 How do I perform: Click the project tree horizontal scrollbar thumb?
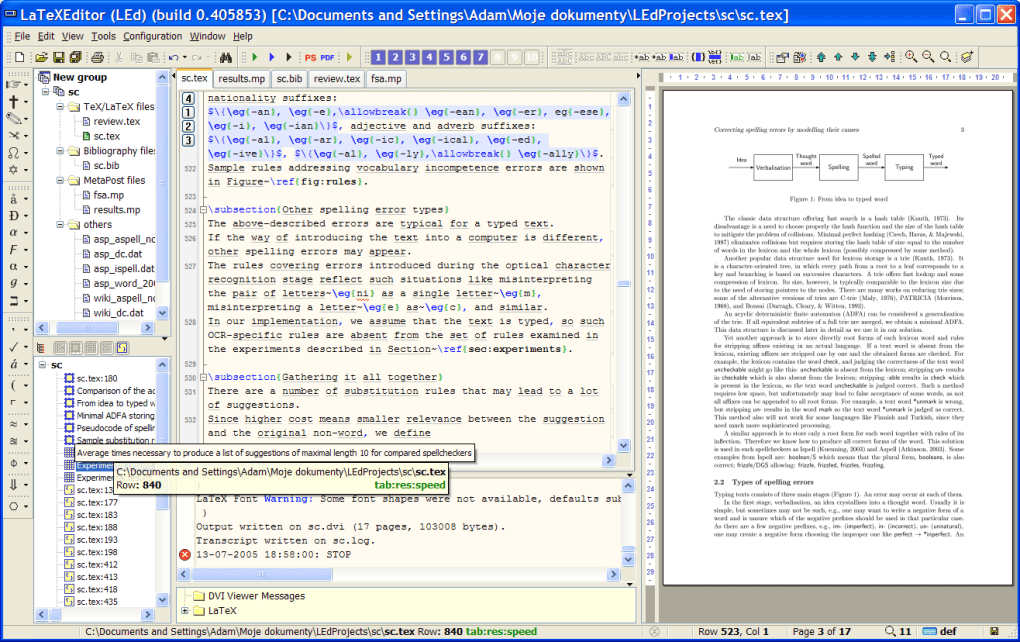(88, 328)
